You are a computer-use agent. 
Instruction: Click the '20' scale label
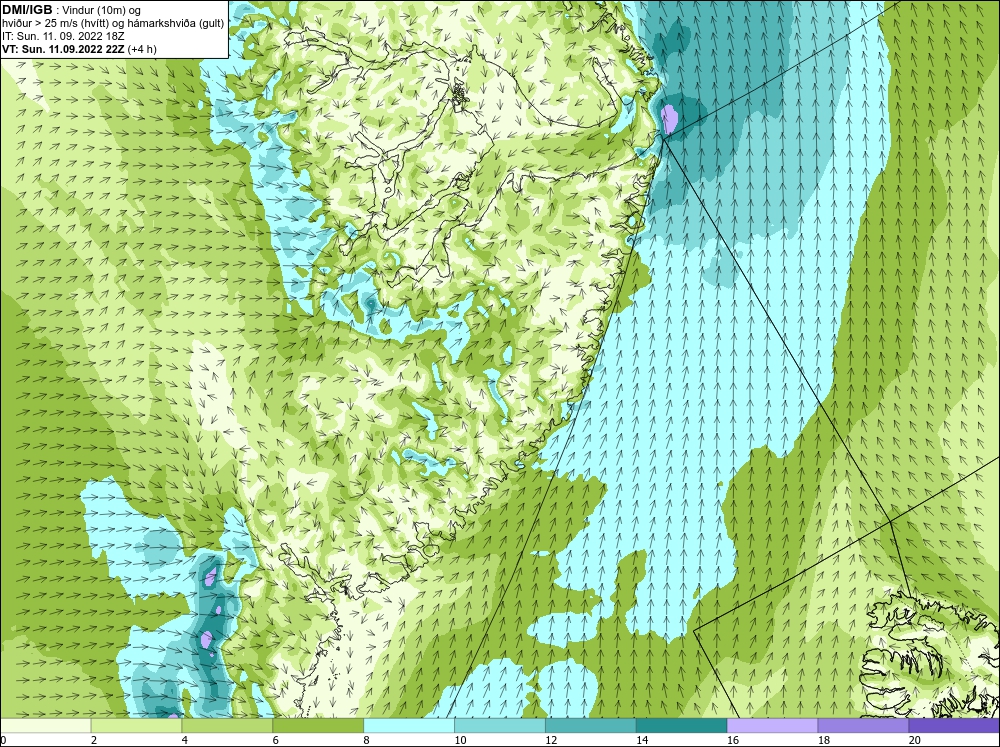point(915,740)
